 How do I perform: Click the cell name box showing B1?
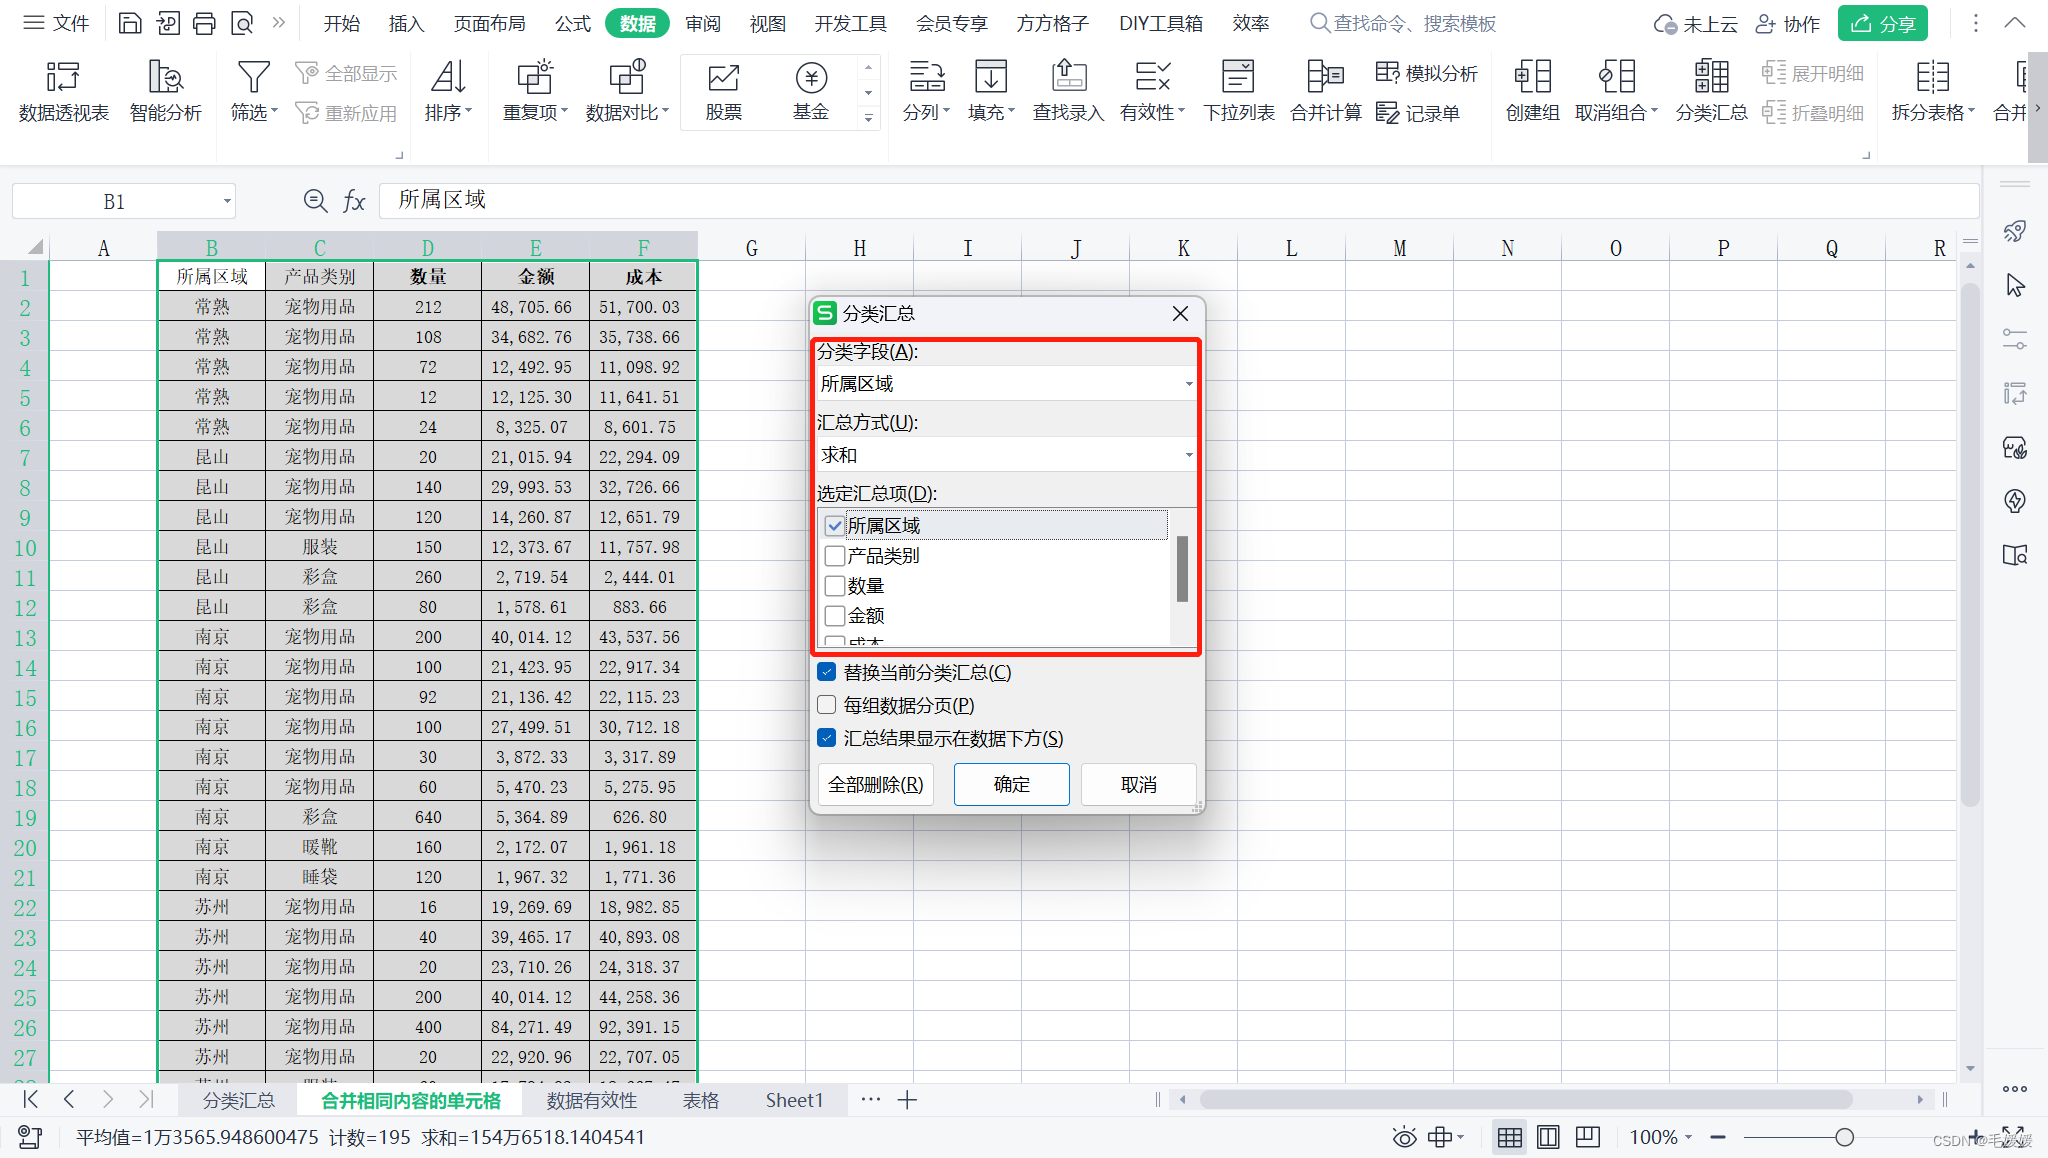point(114,202)
